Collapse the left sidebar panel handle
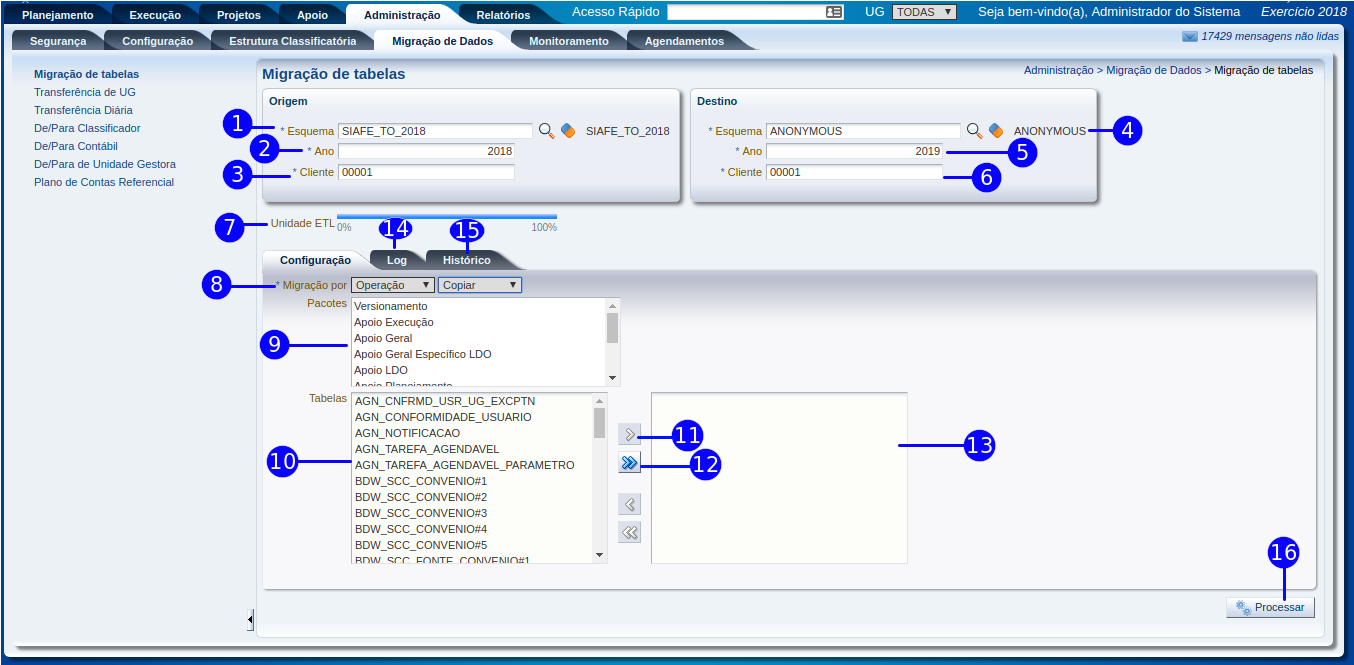Screen dimensions: 1354x665 tap(250, 621)
